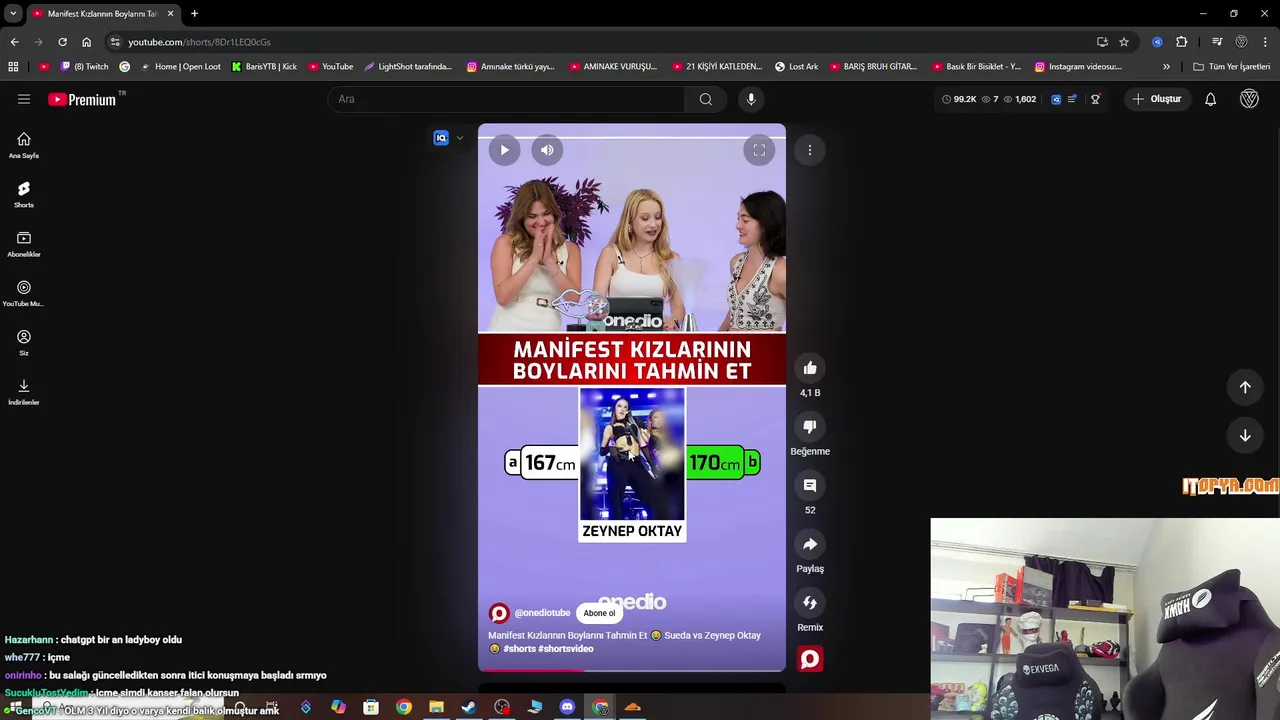This screenshot has width=1280, height=720.
Task: Open the BarisYTB | Kick bookmark
Action: pos(264,67)
